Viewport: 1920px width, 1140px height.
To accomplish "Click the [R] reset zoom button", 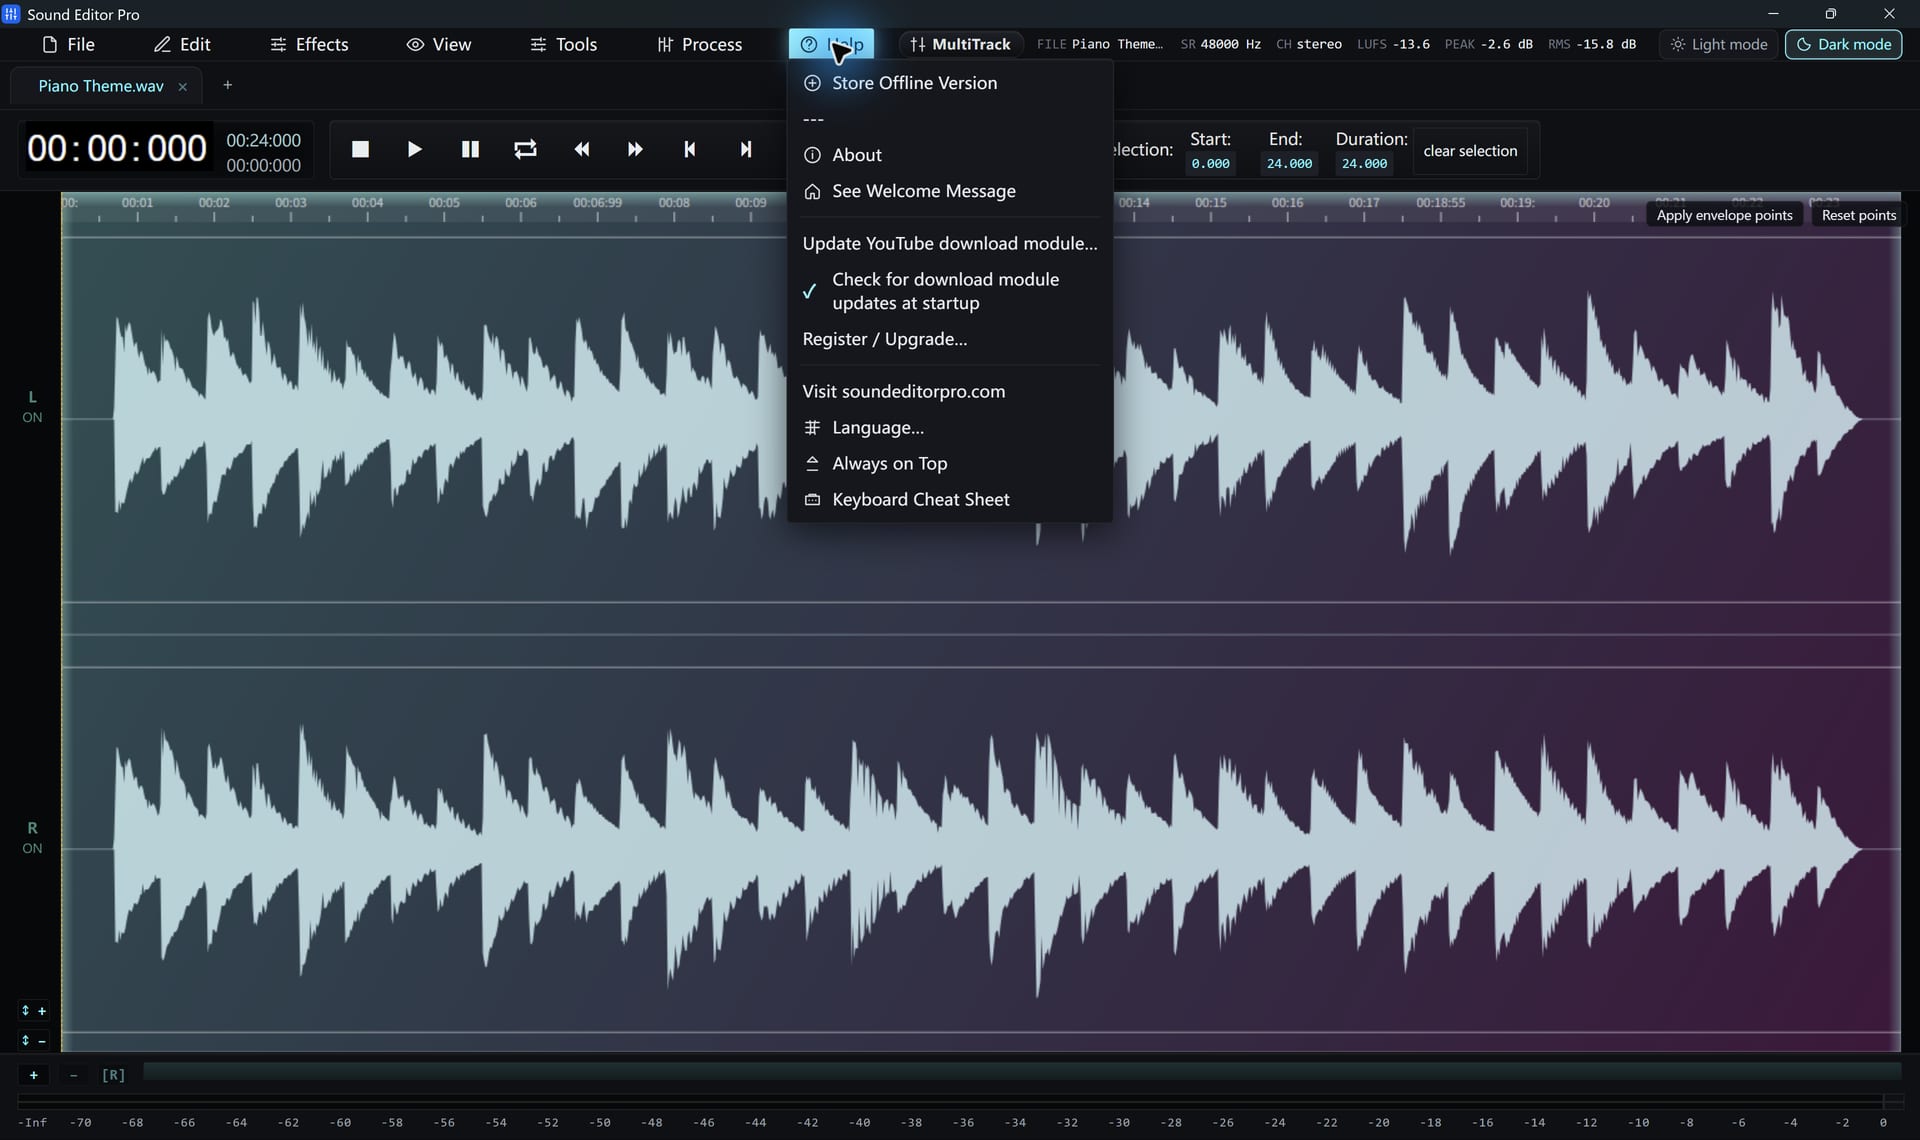I will tap(114, 1075).
